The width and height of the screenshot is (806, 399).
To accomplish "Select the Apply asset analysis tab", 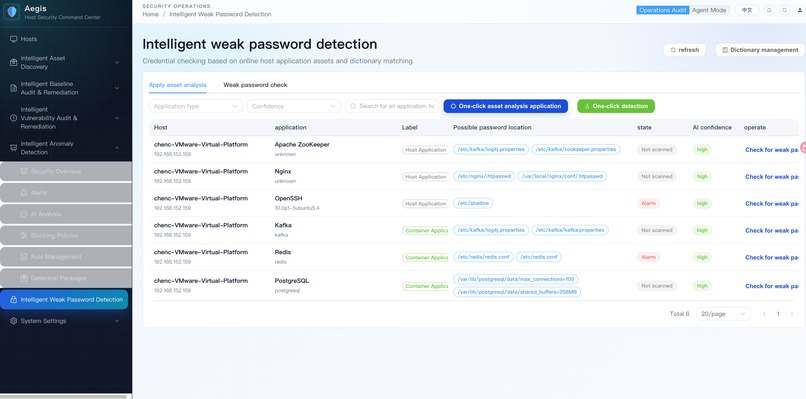I will (x=177, y=85).
